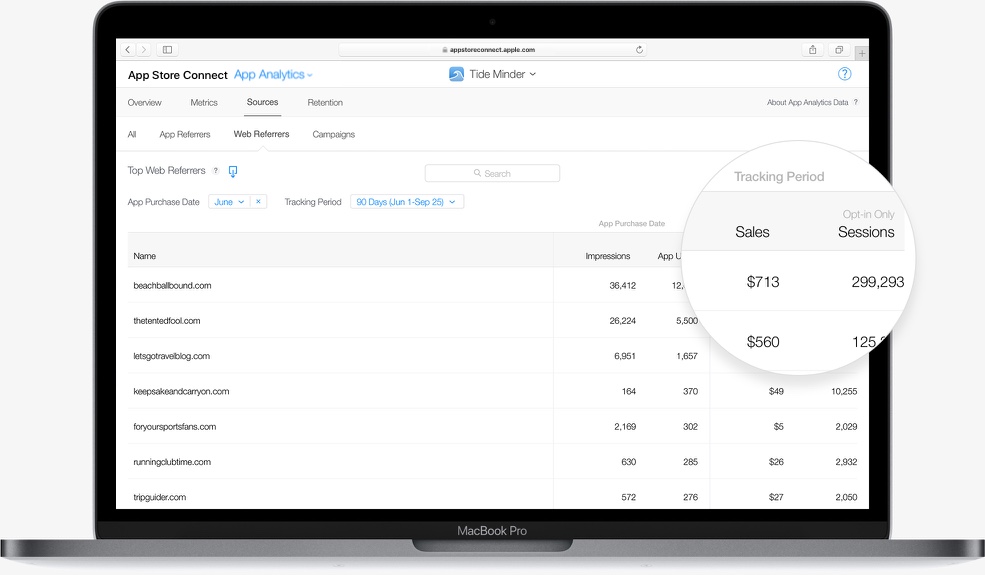Open the Retention tab

pos(325,102)
